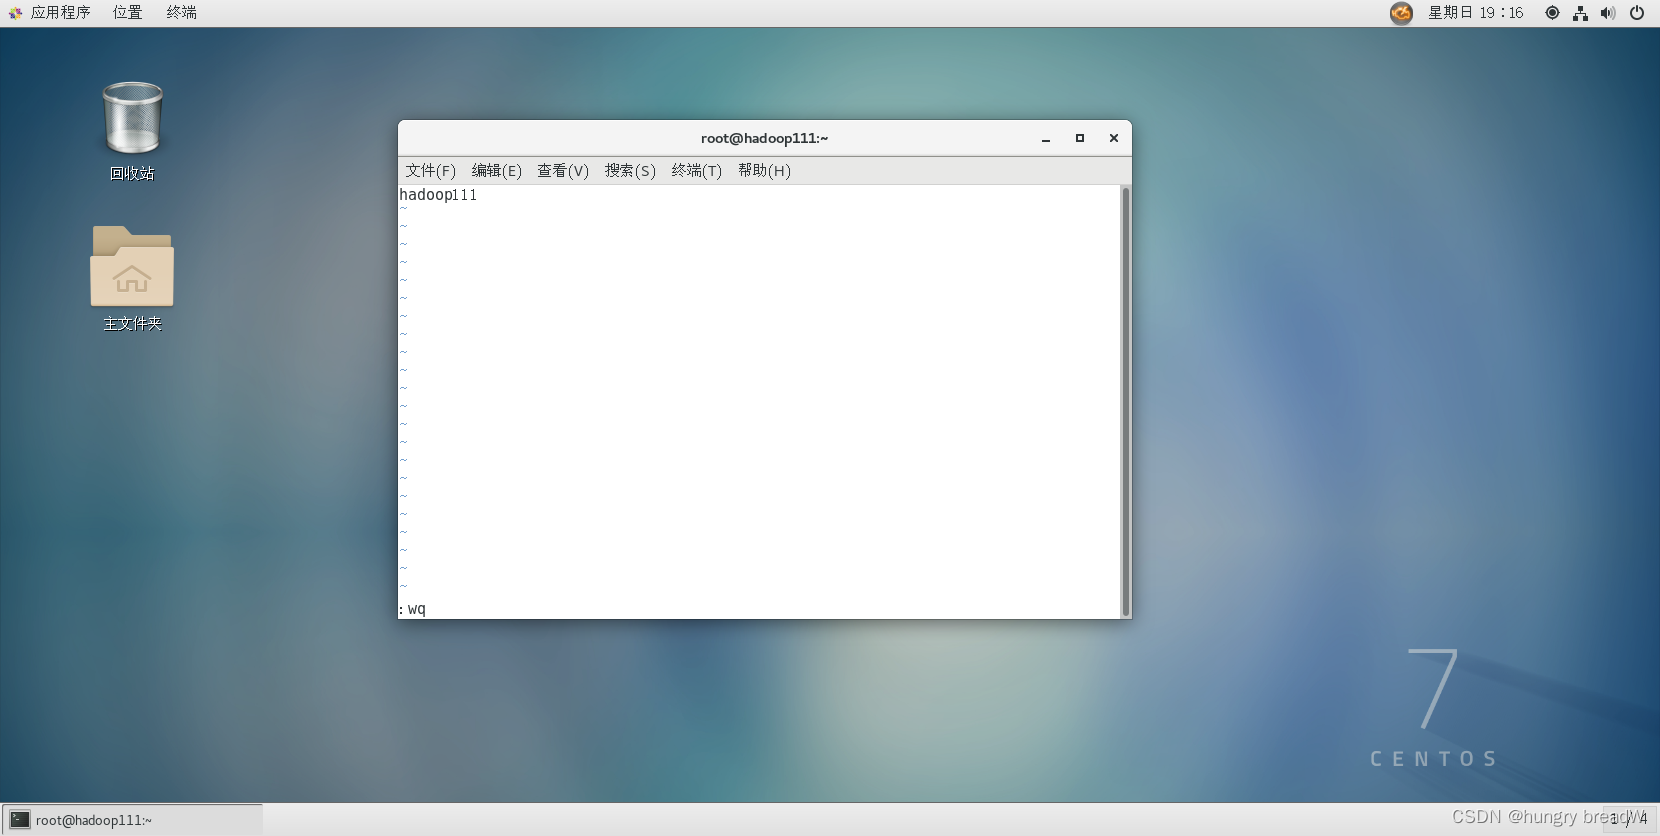Viewport: 1660px width, 836px height.
Task: Open the Terminal (T) menu in terminal window
Action: click(696, 170)
